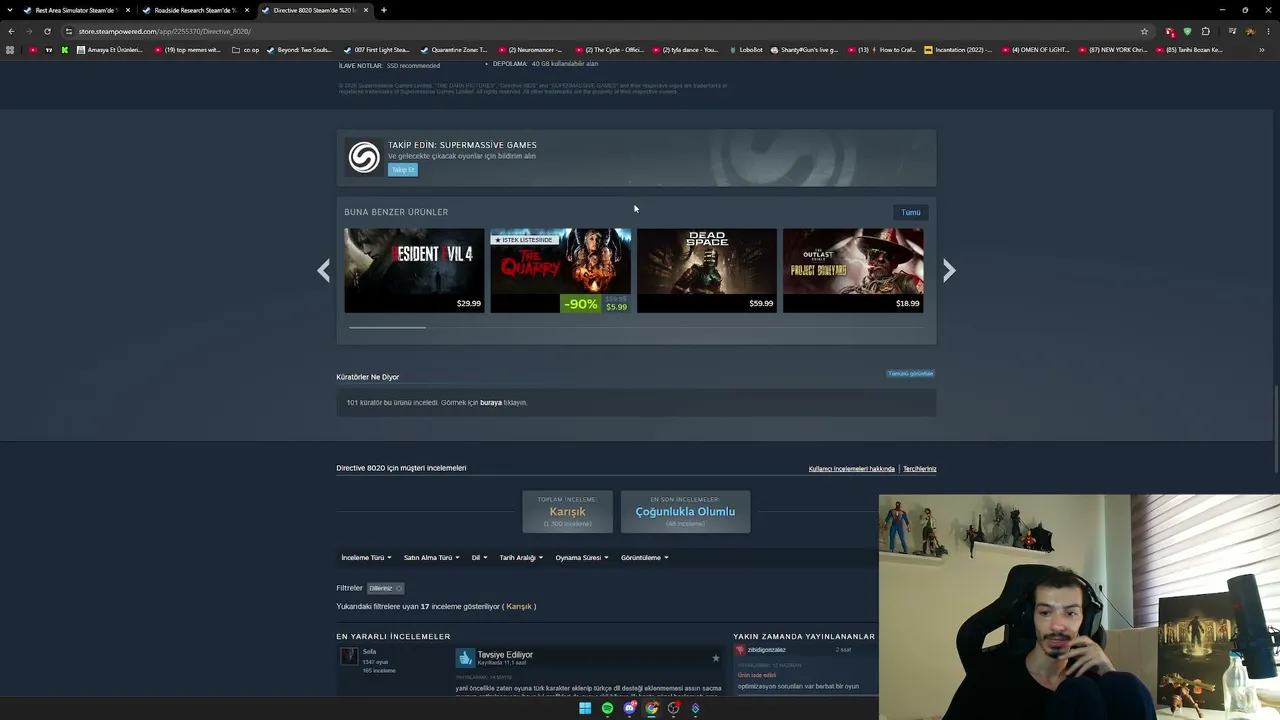Open the Dead Space game card

707,270
